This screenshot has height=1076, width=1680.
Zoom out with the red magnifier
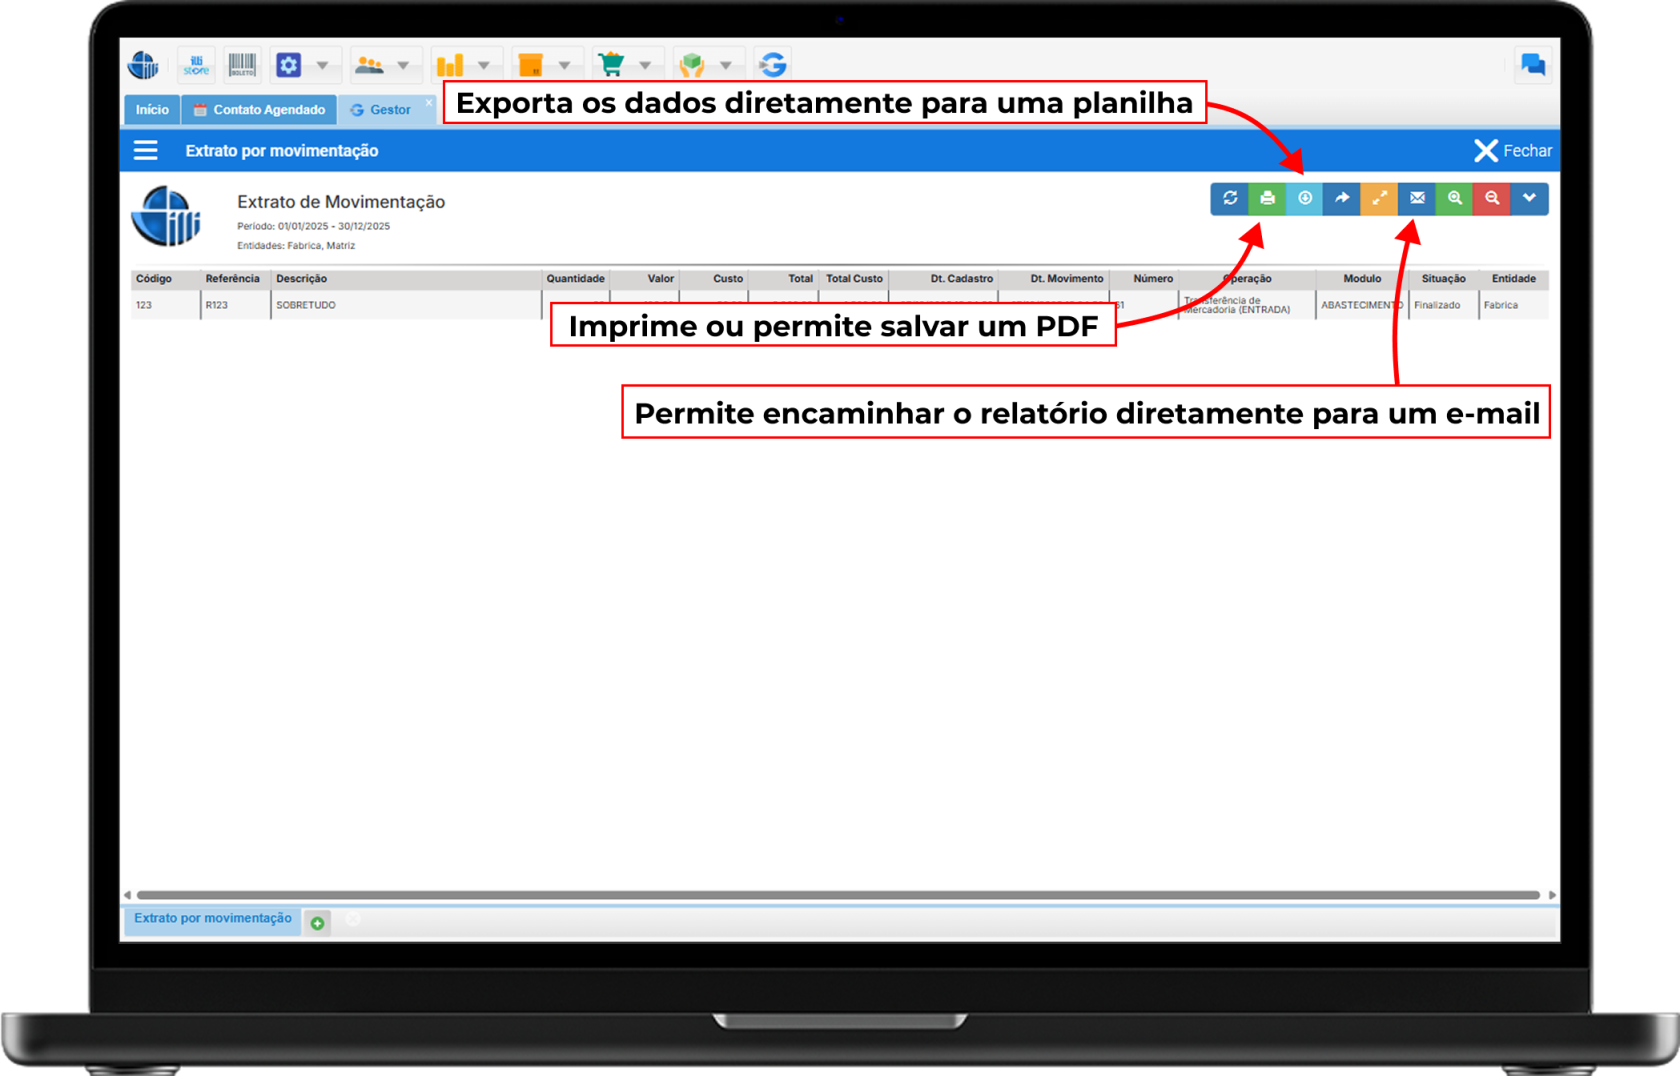pos(1492,198)
